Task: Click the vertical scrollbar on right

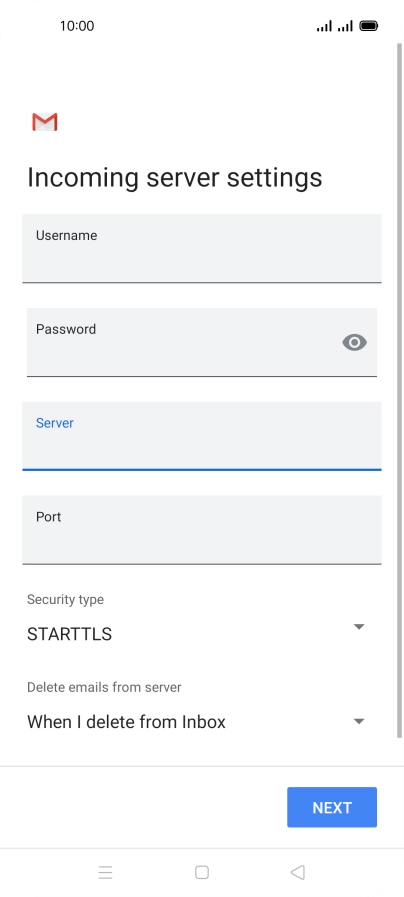Action: [399, 390]
